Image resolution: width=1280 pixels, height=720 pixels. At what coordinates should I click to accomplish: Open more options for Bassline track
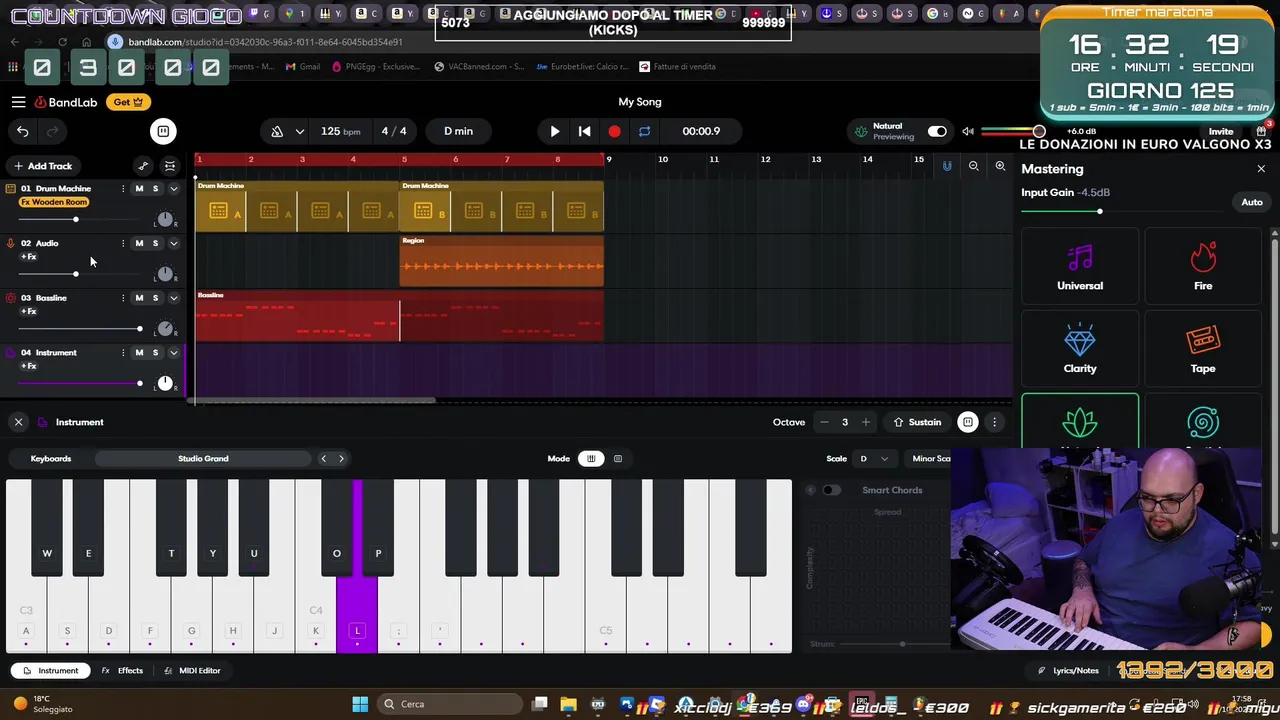coord(123,298)
